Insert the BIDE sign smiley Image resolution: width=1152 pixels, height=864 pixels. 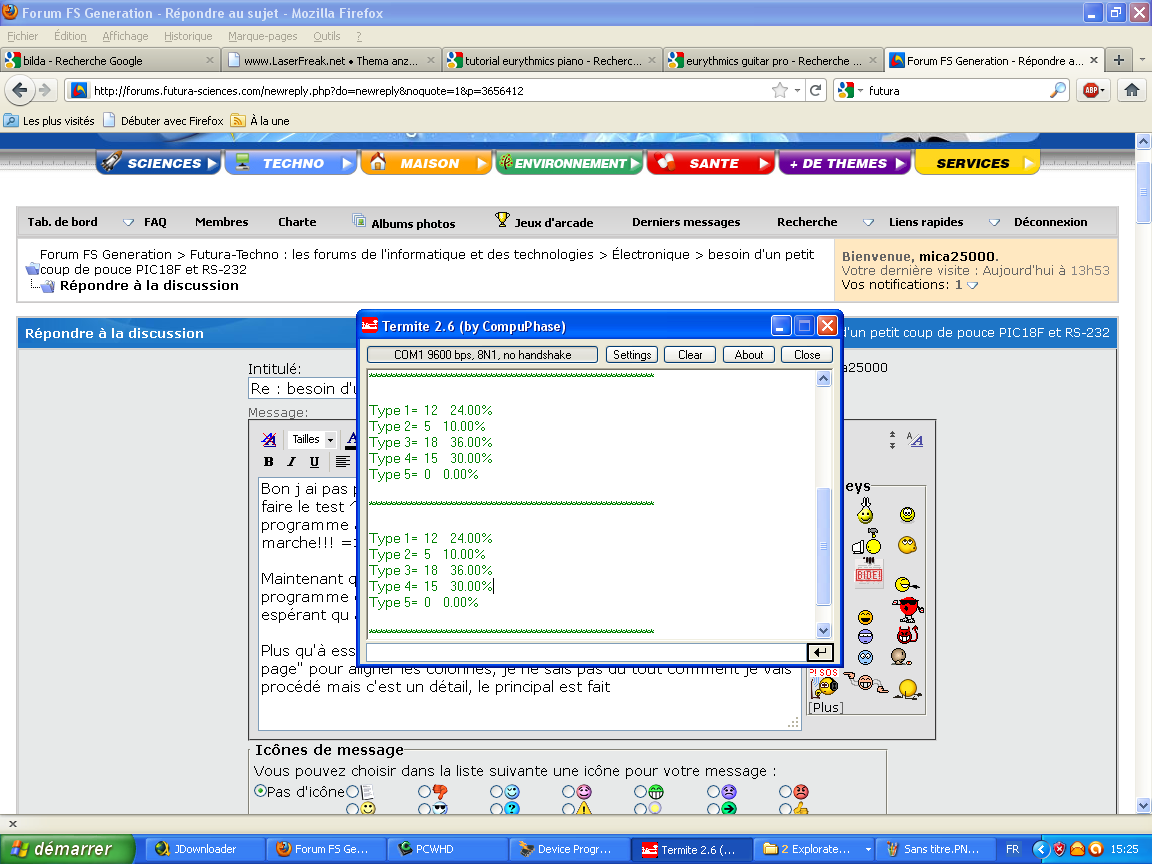click(x=868, y=572)
